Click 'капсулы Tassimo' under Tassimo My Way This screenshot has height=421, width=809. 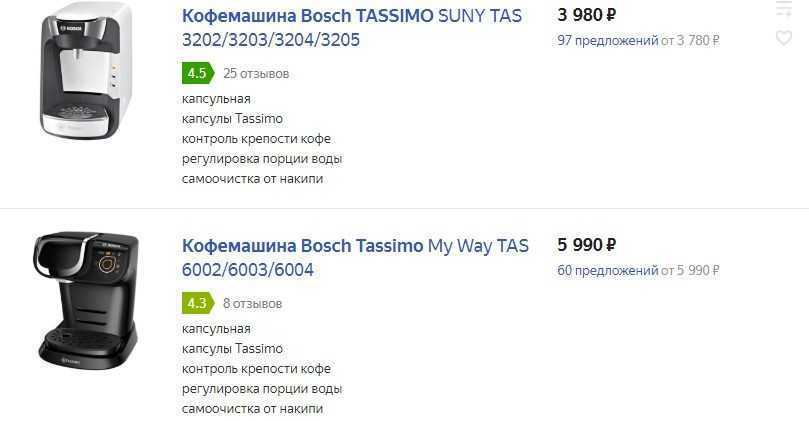232,349
